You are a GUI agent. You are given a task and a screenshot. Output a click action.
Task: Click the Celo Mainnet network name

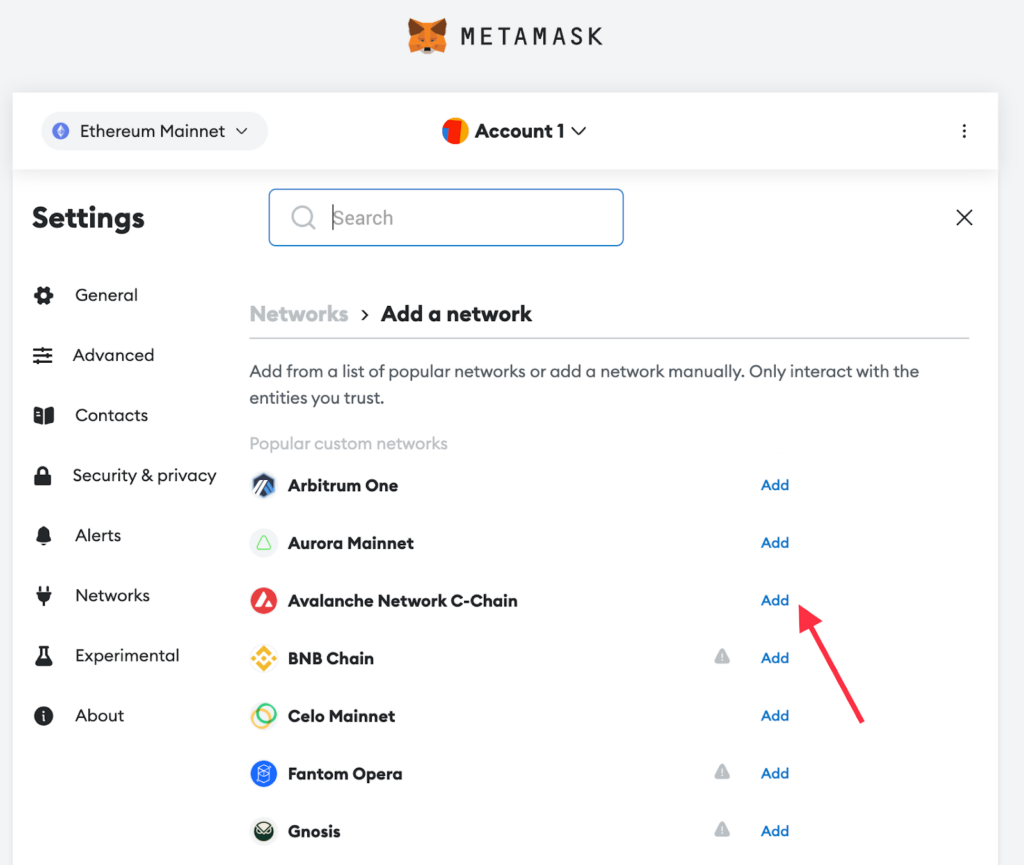(x=342, y=716)
